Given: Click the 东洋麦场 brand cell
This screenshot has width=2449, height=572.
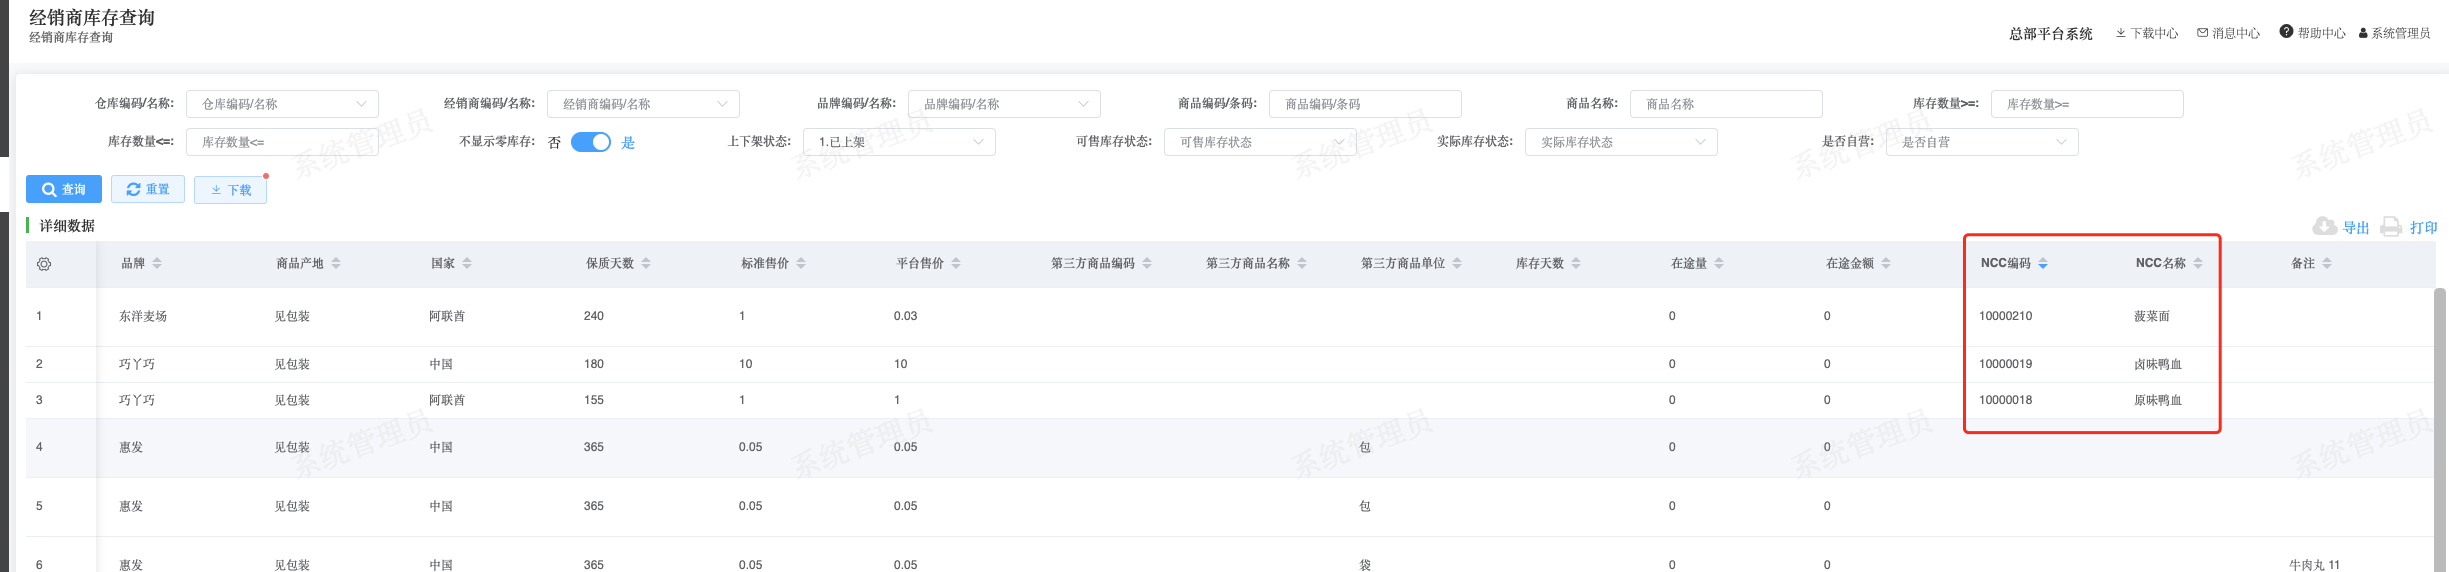Looking at the screenshot, I should coord(143,316).
